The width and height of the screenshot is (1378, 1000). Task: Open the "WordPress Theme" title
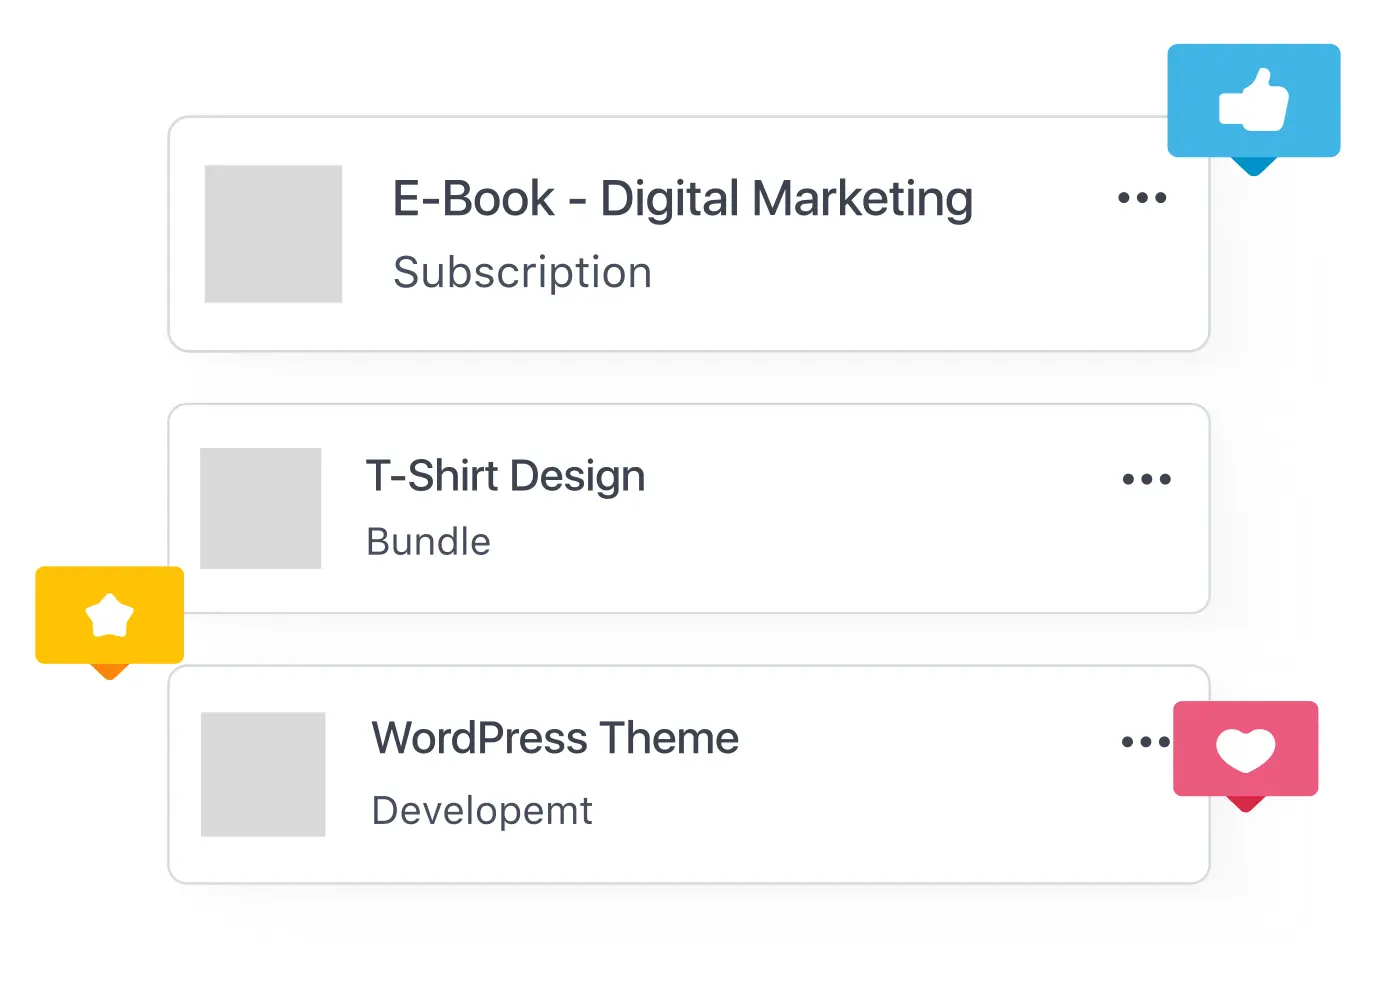[x=555, y=739]
